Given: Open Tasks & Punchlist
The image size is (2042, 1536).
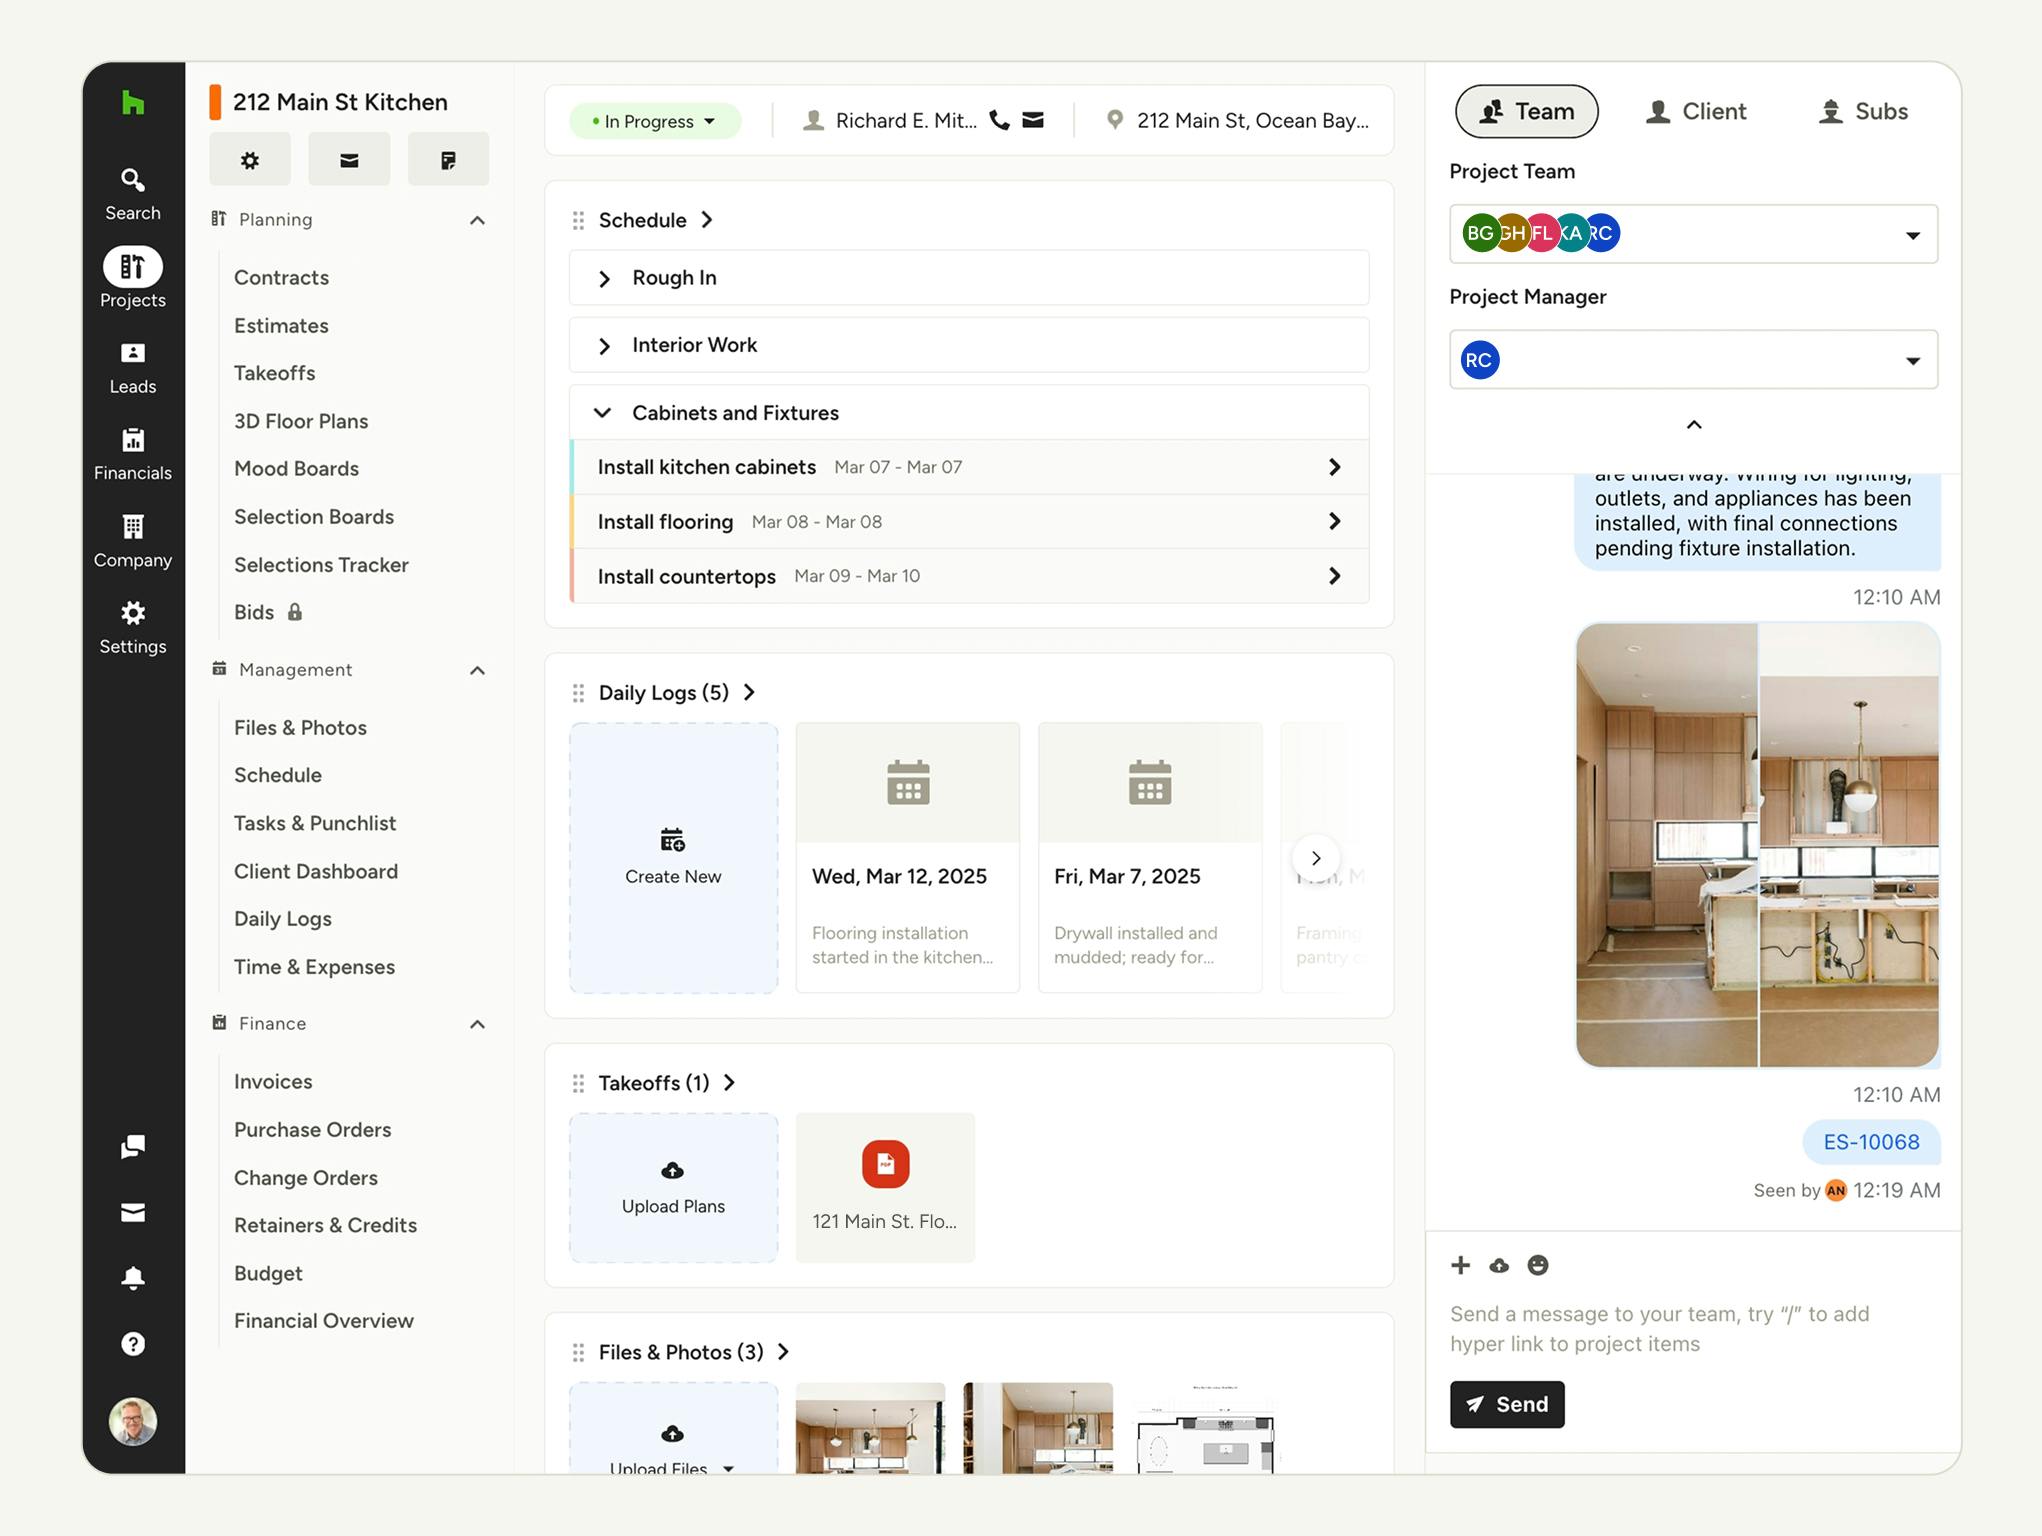Looking at the screenshot, I should [x=315, y=823].
